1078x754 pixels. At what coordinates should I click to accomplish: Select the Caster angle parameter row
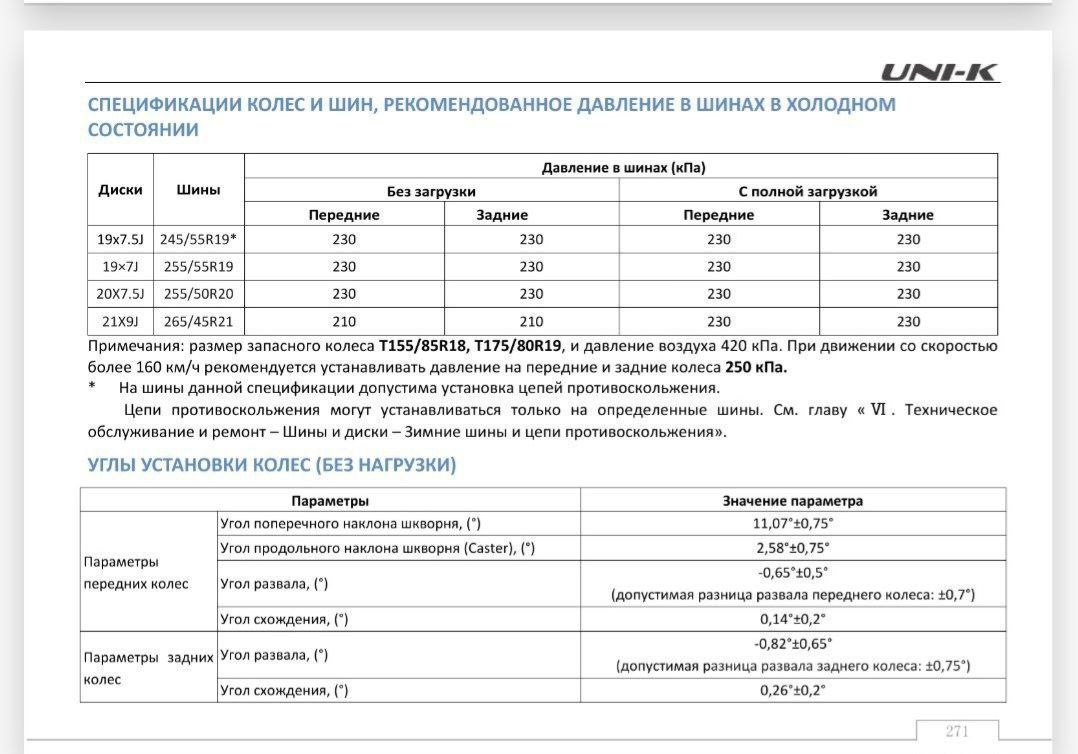[377, 548]
